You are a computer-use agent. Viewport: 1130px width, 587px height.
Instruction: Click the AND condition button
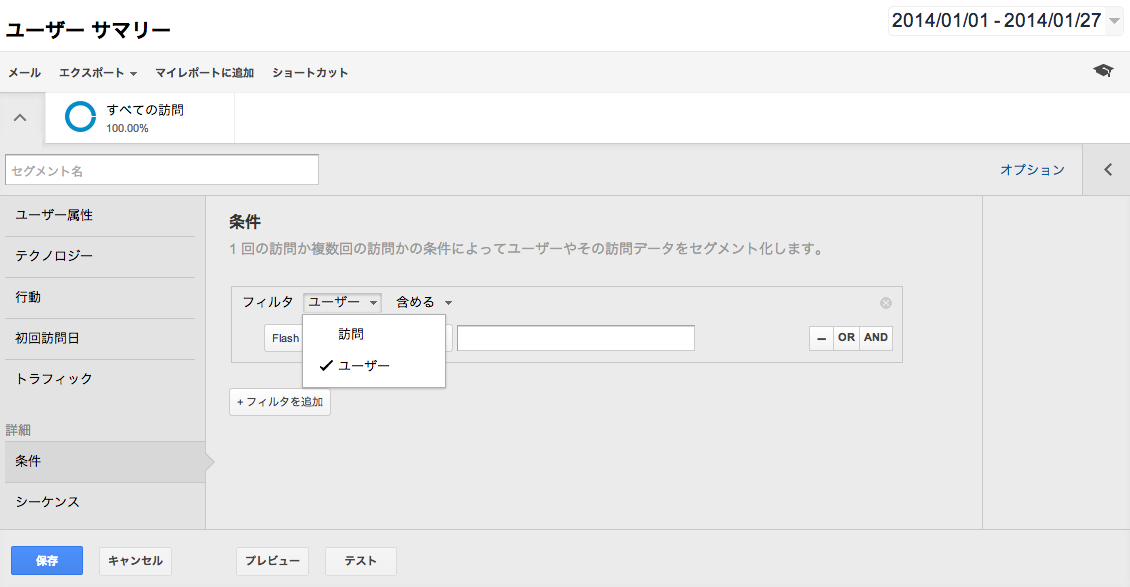click(x=876, y=338)
